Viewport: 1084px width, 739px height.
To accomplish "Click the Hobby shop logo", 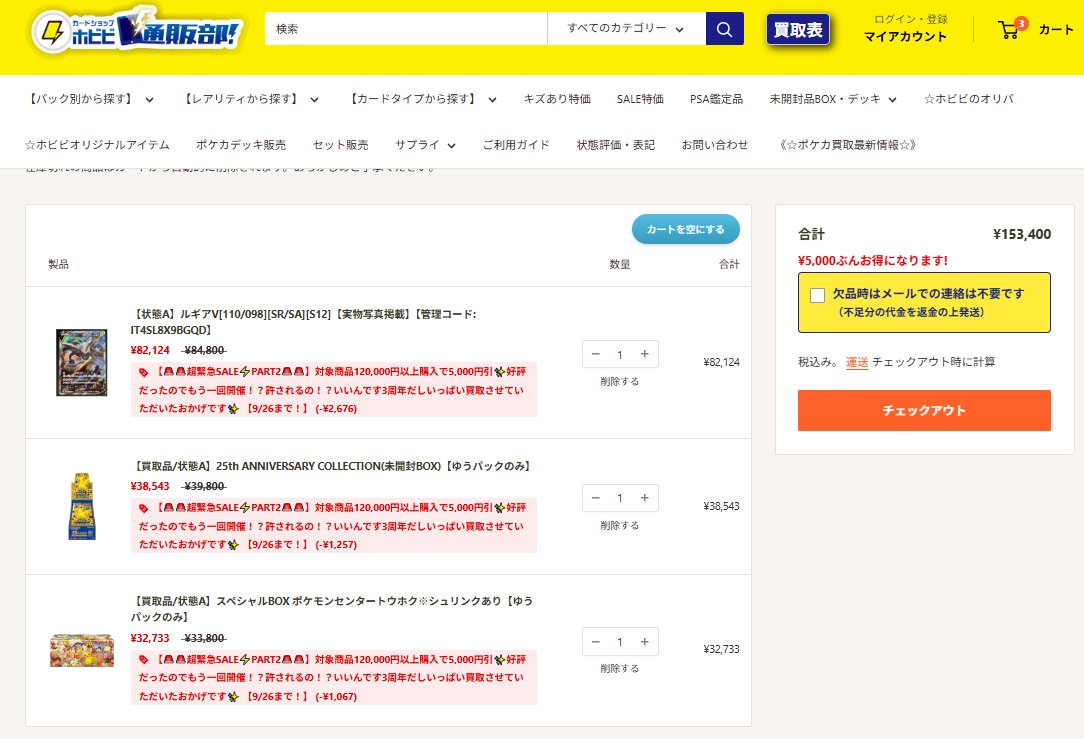I will click(137, 32).
